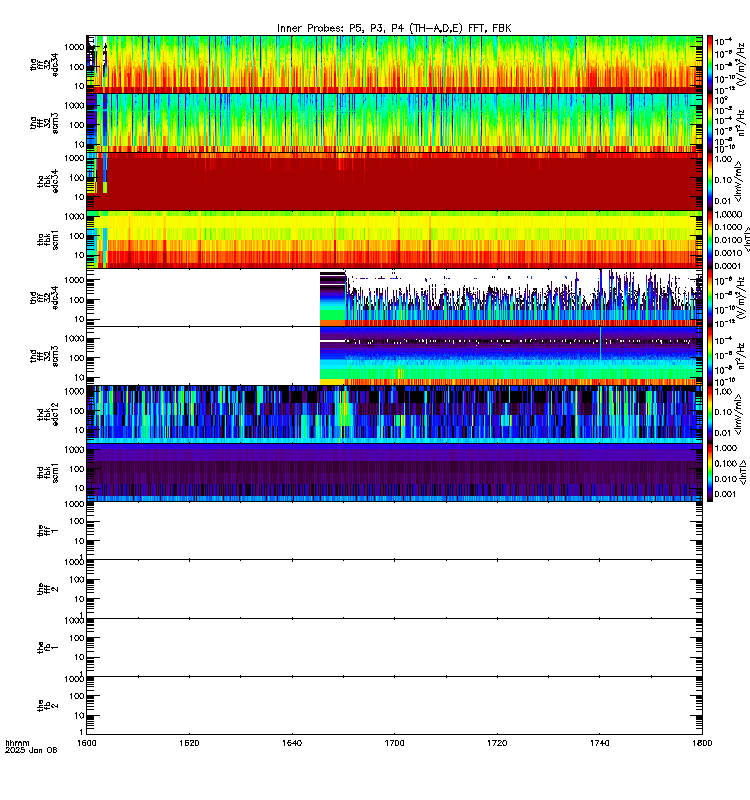Image resolution: width=750 pixels, height=800 pixels.
Task: Click the color bar beside thd fbk edc12
Action: (710, 414)
